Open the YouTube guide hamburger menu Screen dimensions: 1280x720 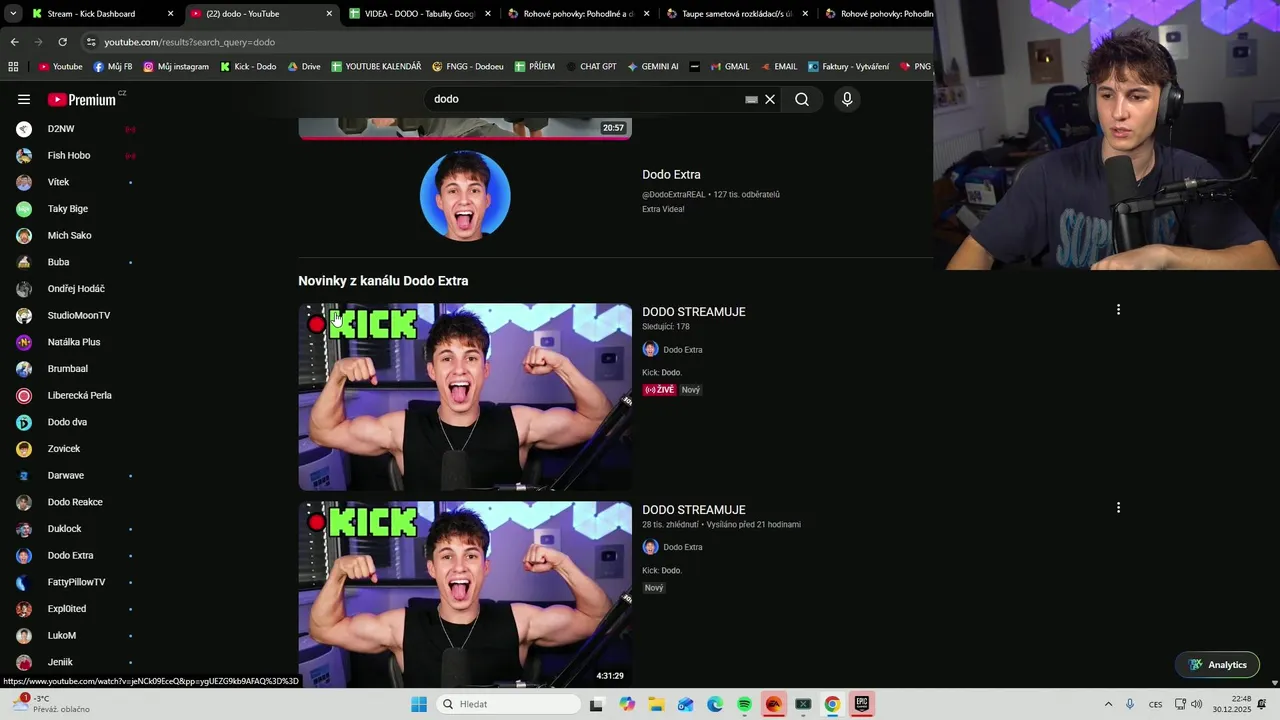(24, 99)
